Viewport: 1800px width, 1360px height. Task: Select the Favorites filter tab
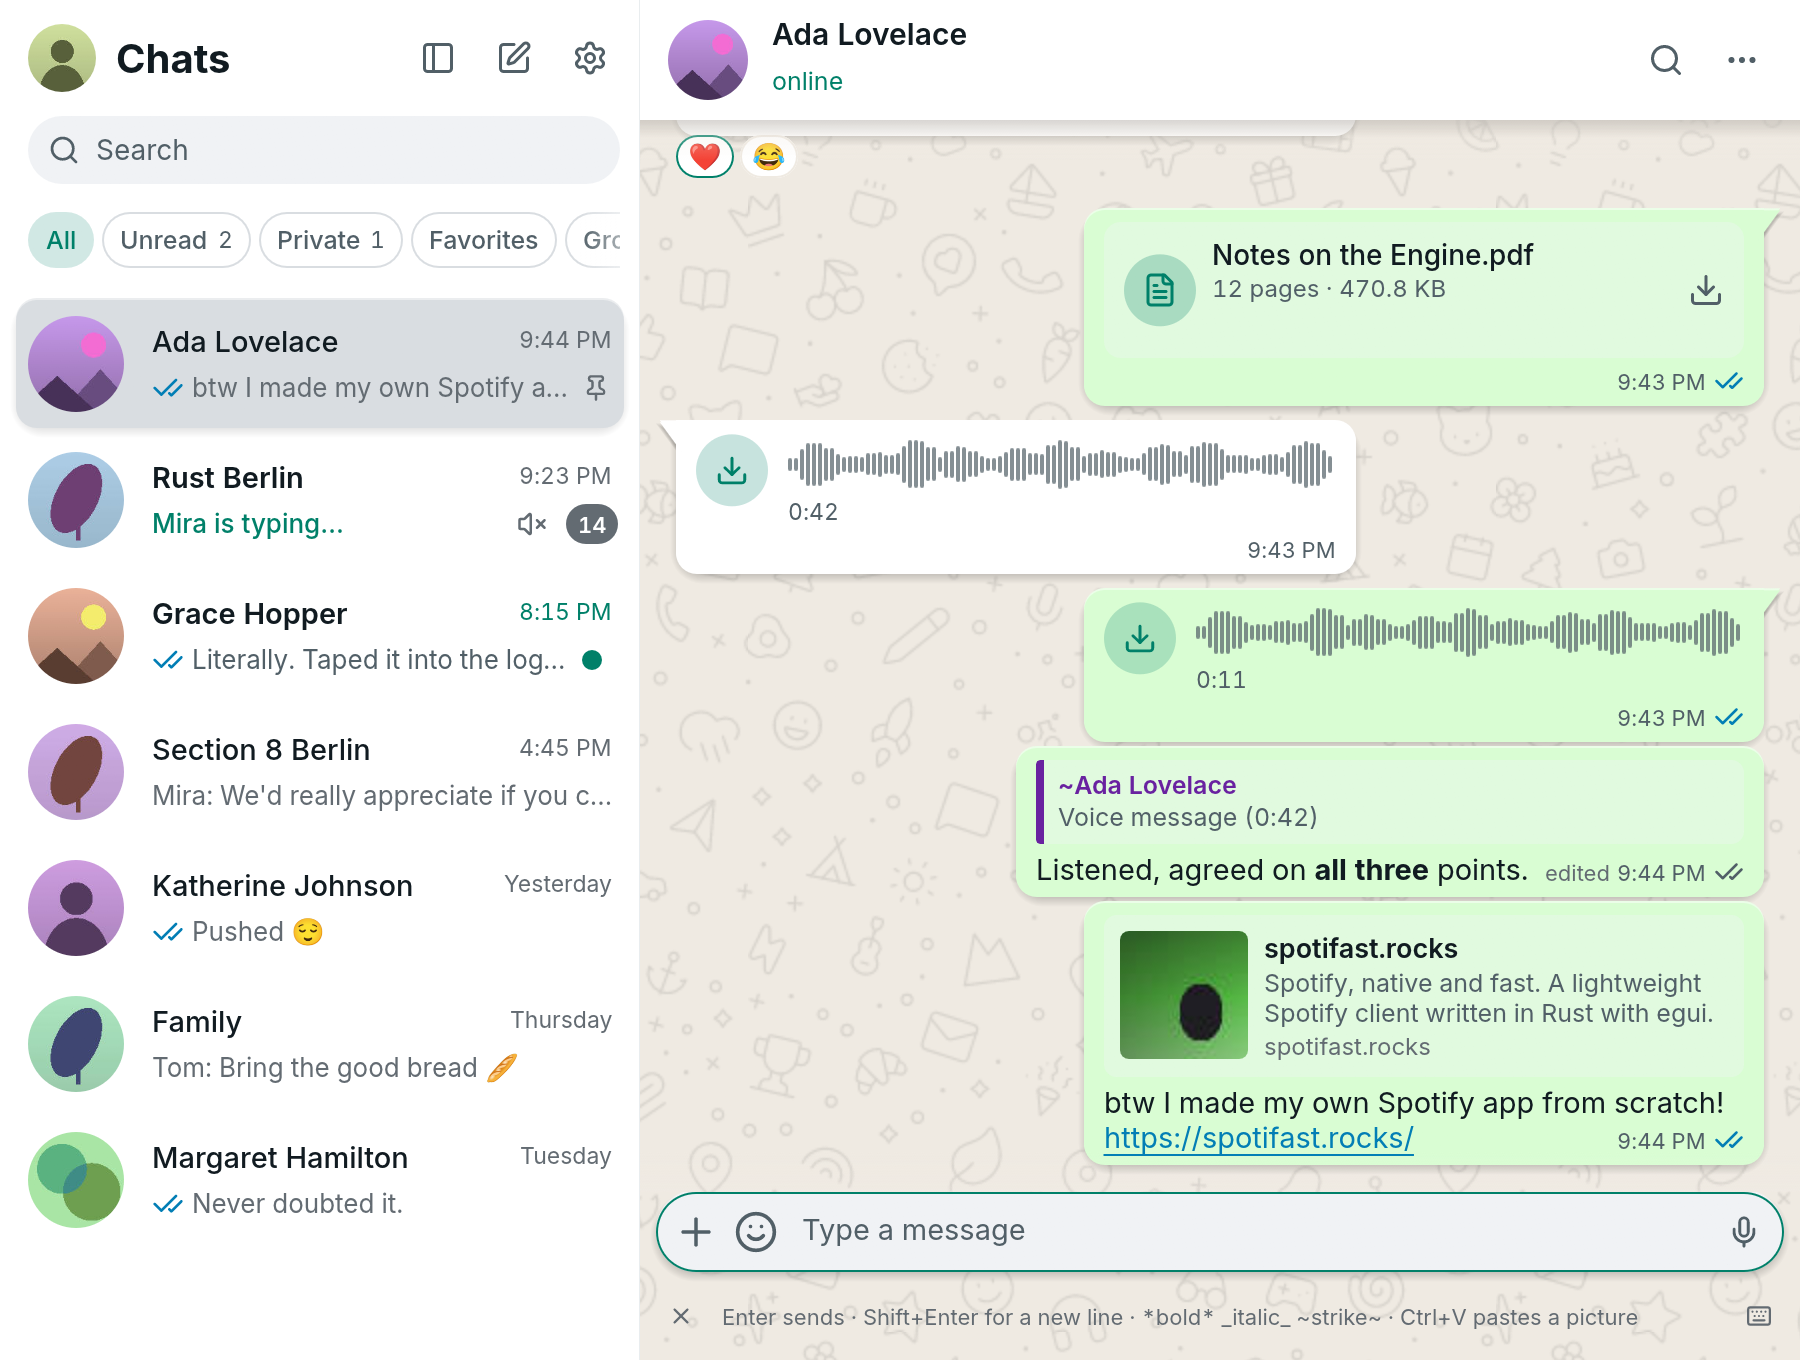pyautogui.click(x=483, y=240)
